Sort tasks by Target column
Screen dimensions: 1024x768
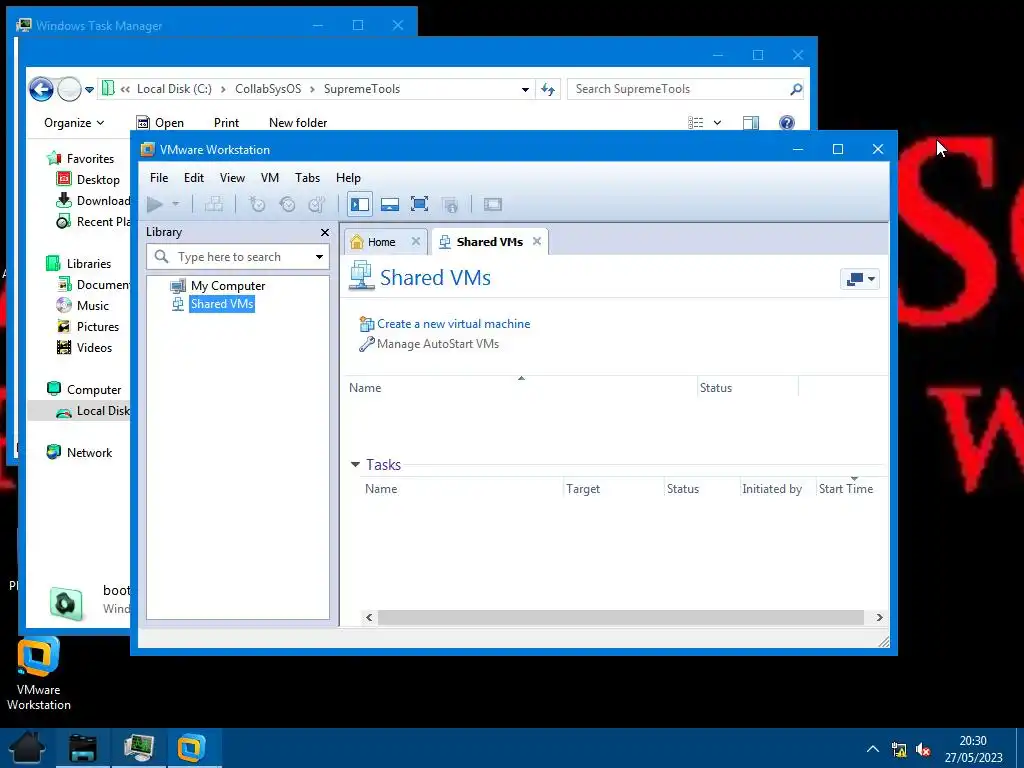pos(583,488)
